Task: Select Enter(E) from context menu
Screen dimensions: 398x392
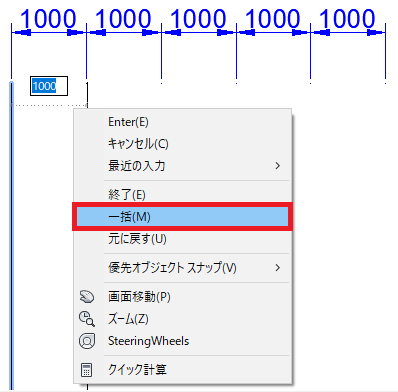Action: 128,122
